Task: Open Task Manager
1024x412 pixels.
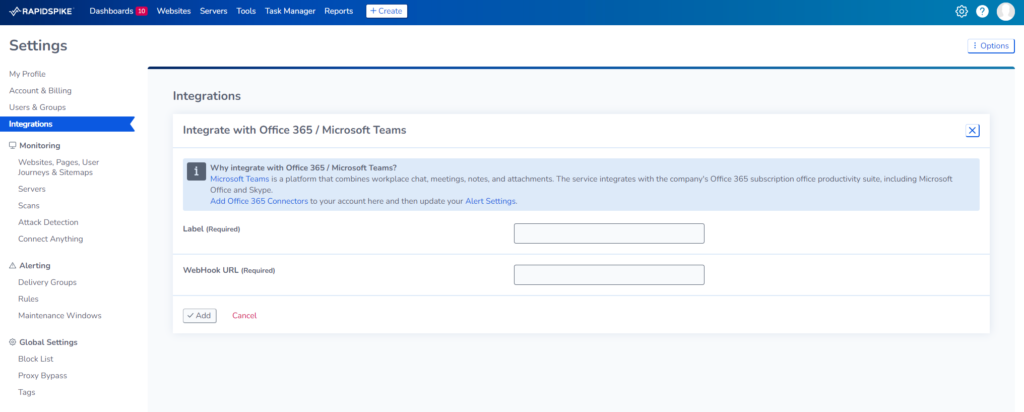Action: click(x=290, y=11)
